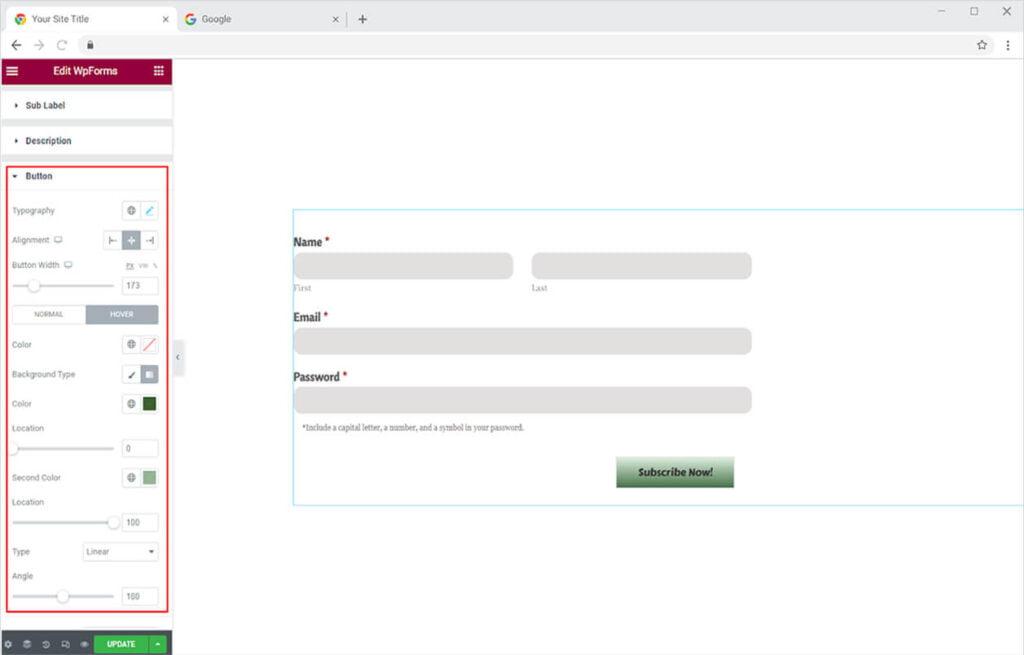
Task: Expand the Sub Label section
Action: [x=45, y=105]
